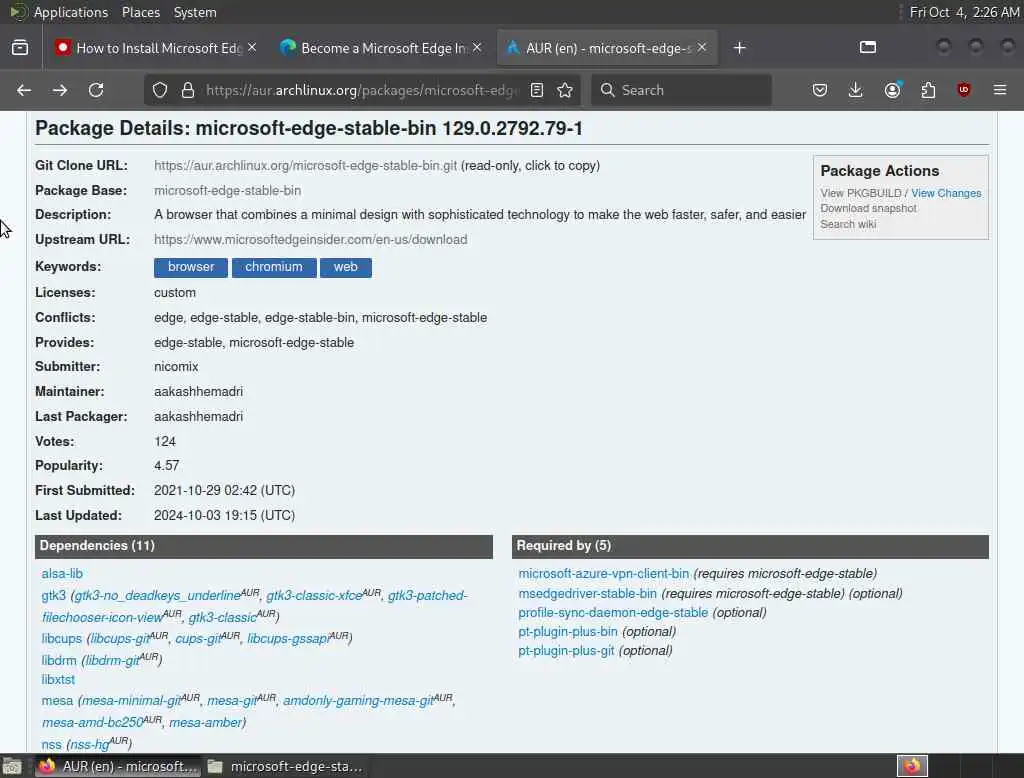This screenshot has height=778, width=1024.
Task: Click the Firefox search input field
Action: 682,90
